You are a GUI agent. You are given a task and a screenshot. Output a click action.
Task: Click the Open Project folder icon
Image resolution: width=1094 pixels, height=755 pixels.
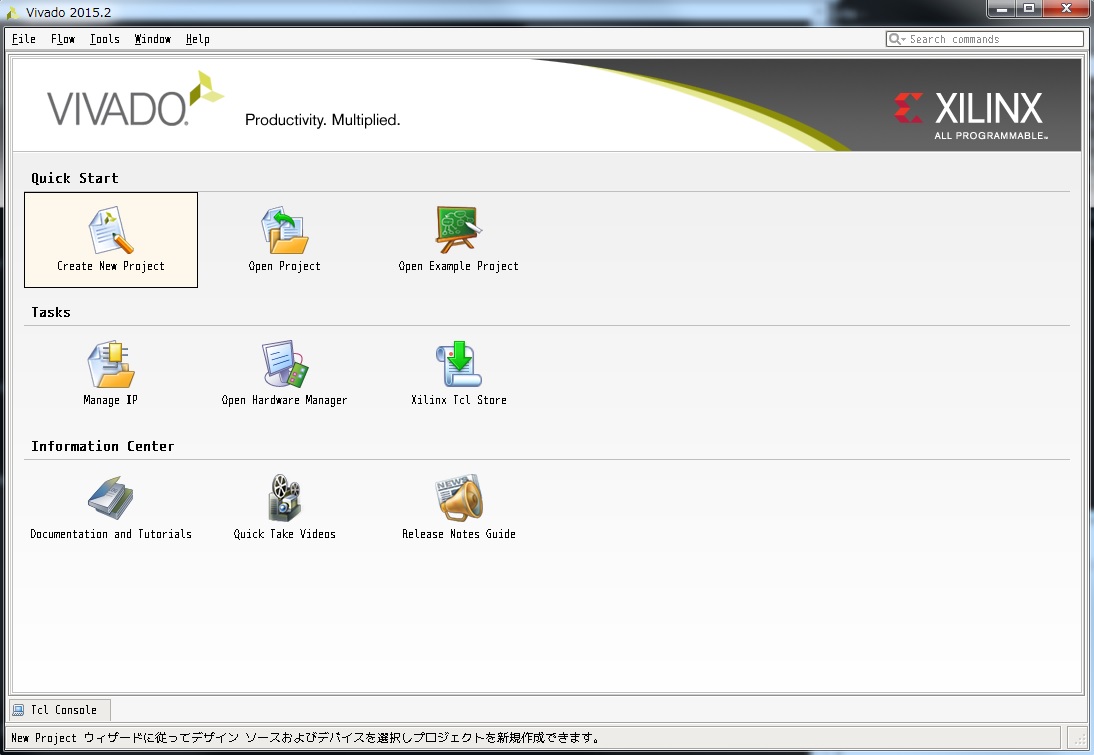click(x=285, y=230)
